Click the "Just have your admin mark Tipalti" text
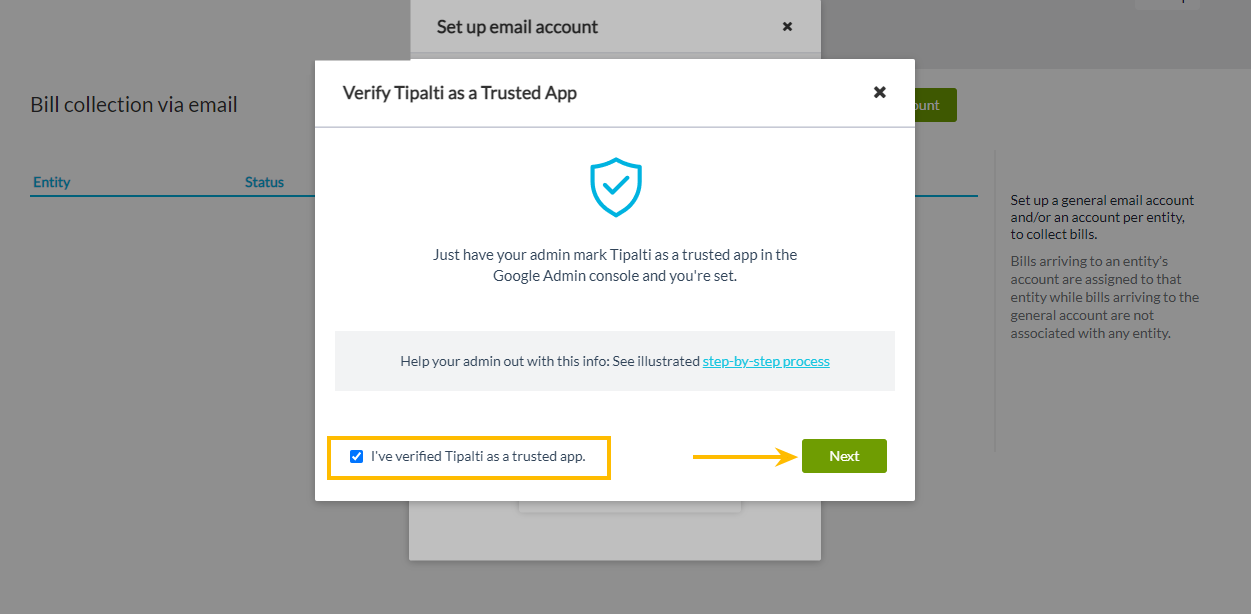The width and height of the screenshot is (1251, 614). point(615,254)
